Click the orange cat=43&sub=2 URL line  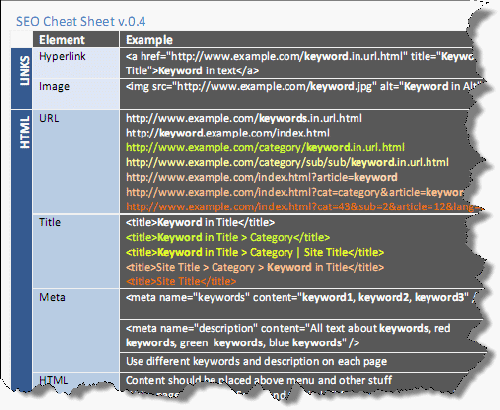[303, 207]
